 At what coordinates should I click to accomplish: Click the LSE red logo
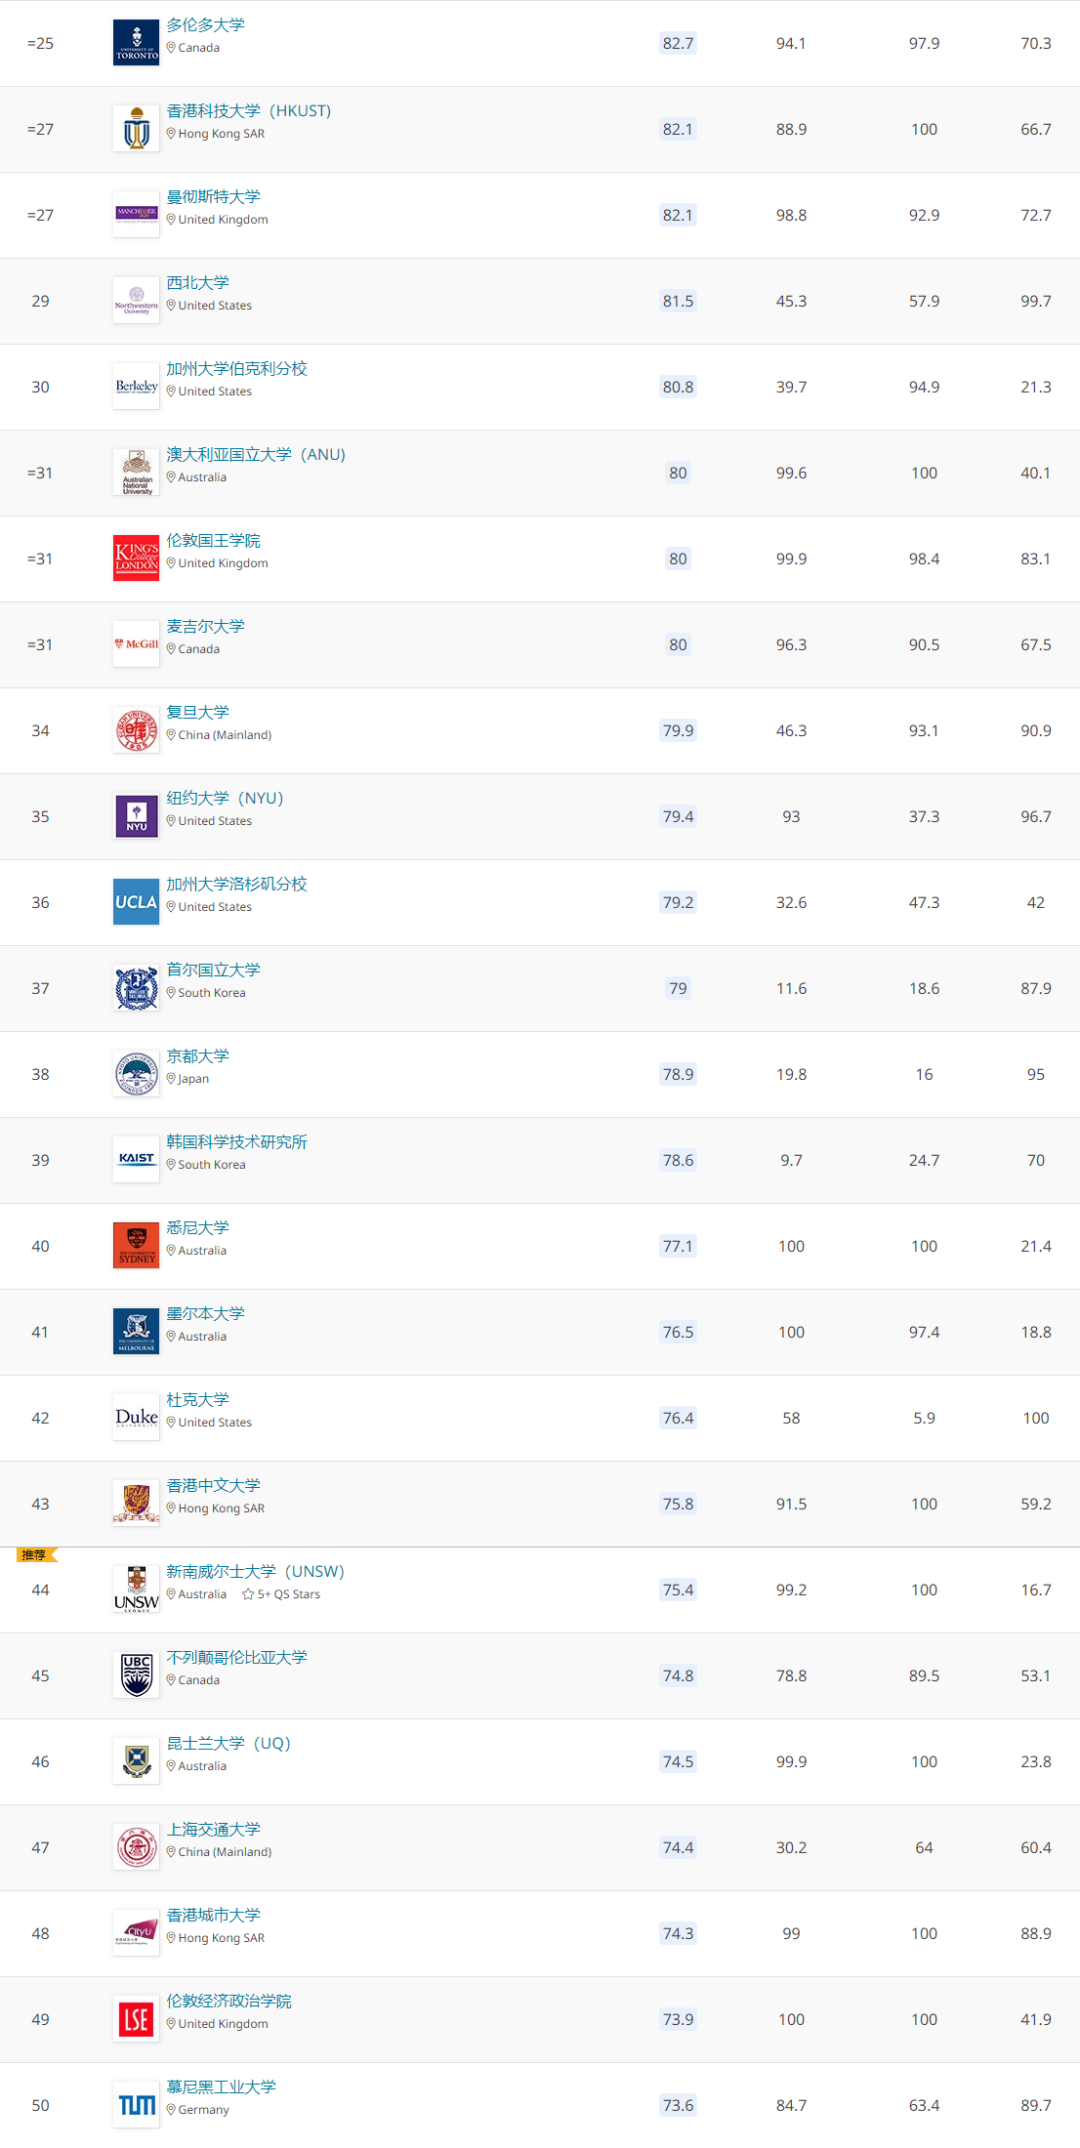point(136,2019)
